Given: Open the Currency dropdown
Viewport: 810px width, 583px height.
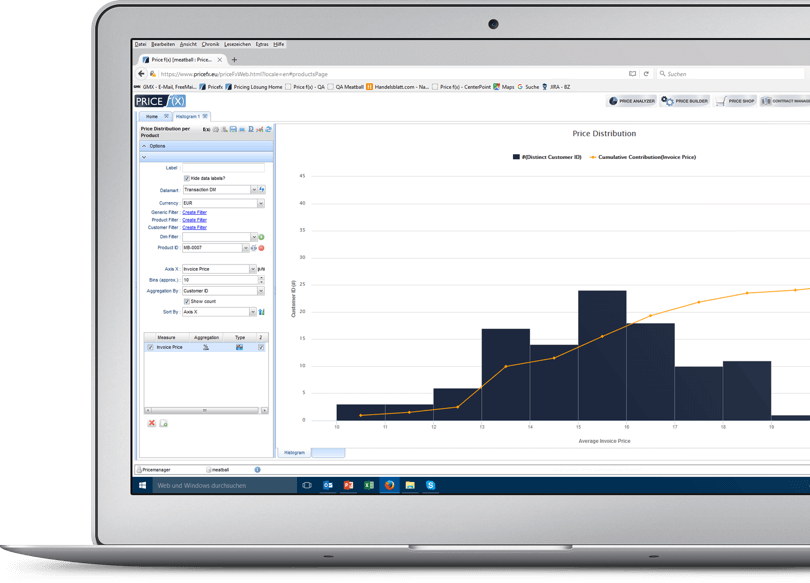Looking at the screenshot, I should click(x=261, y=203).
